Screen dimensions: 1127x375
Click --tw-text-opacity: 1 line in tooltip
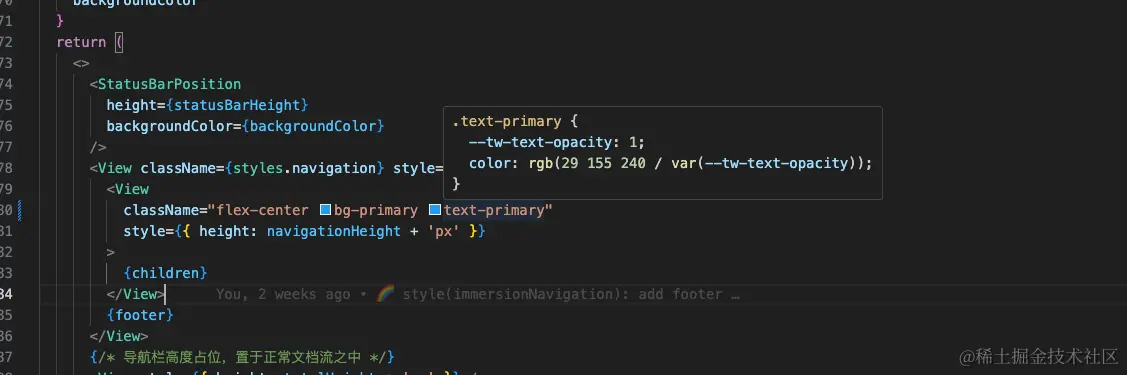pos(556,142)
